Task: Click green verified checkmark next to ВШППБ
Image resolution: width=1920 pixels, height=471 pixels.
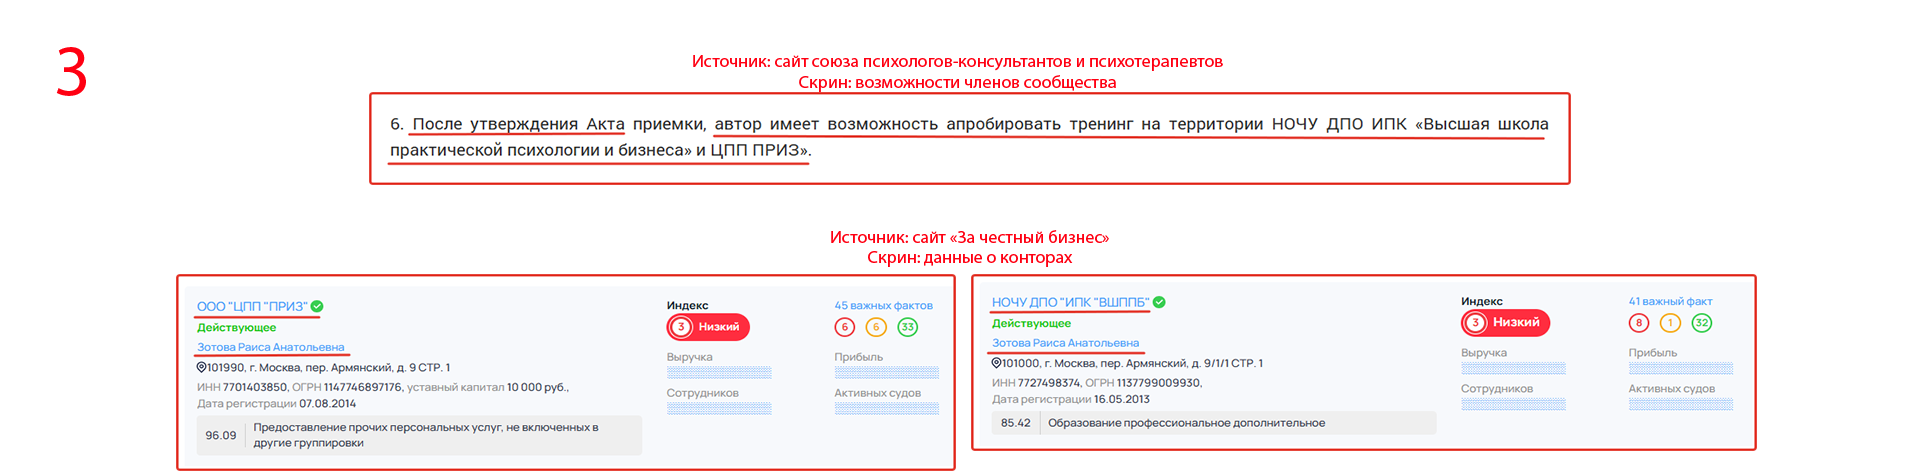Action: [x=1159, y=302]
